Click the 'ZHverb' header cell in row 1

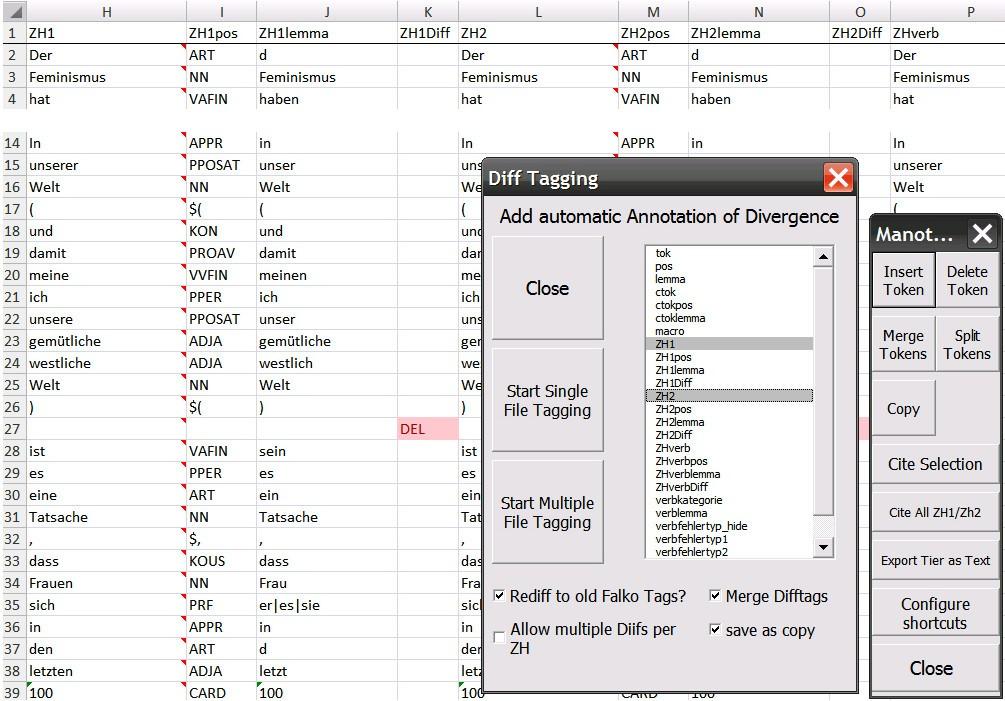pyautogui.click(x=947, y=33)
